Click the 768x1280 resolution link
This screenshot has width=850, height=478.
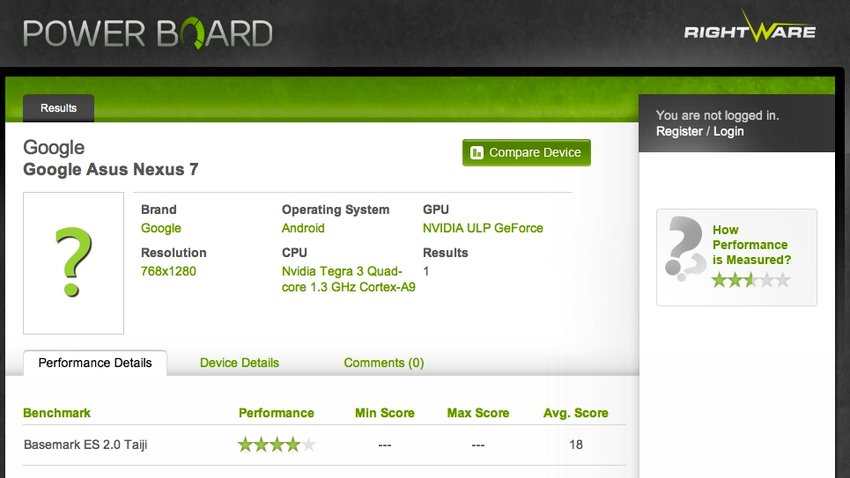point(169,271)
